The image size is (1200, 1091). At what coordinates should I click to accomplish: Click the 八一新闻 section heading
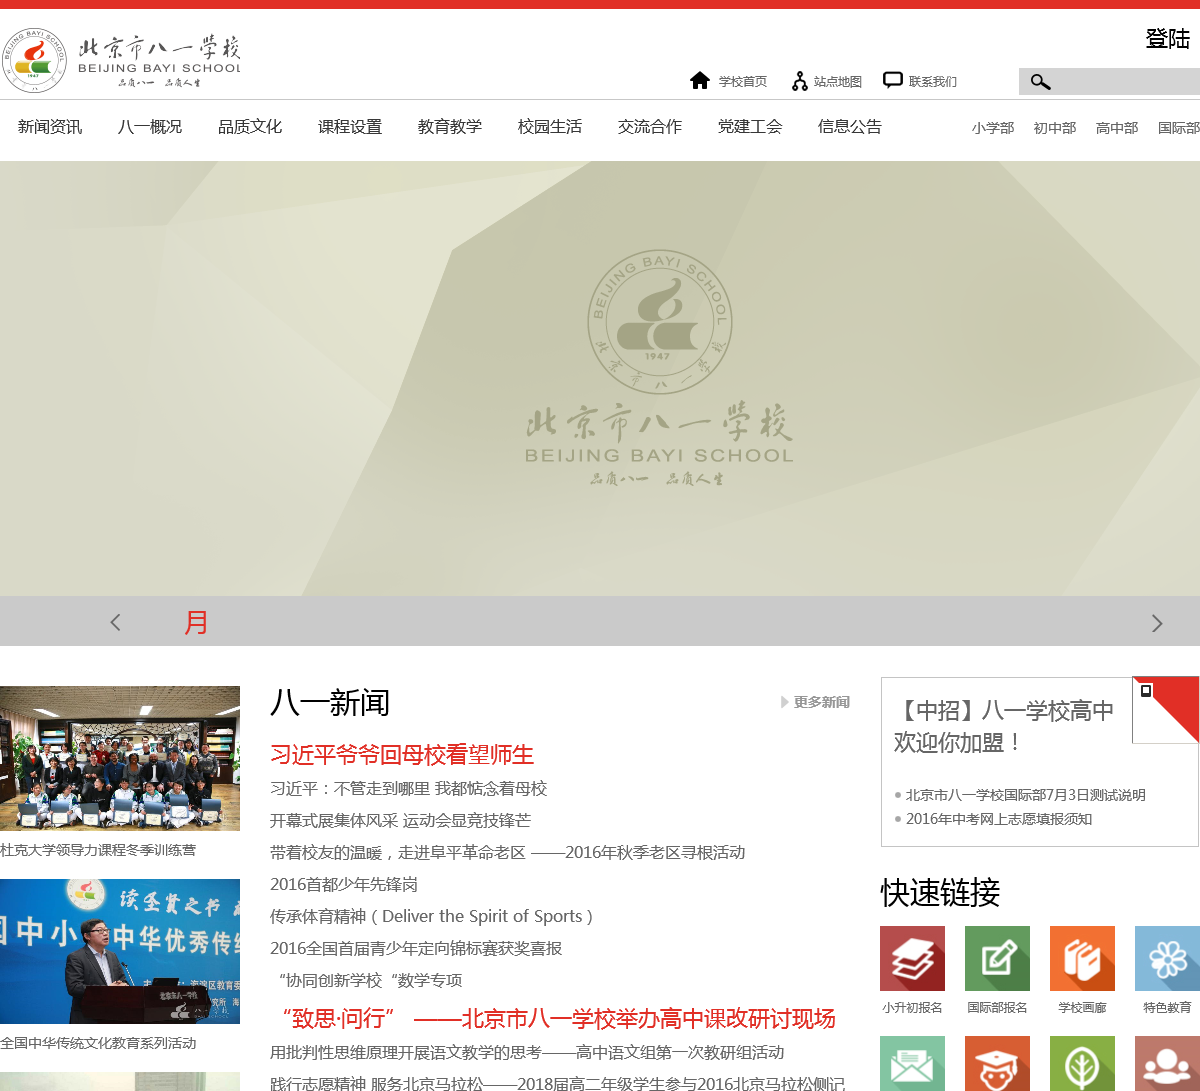(x=330, y=703)
